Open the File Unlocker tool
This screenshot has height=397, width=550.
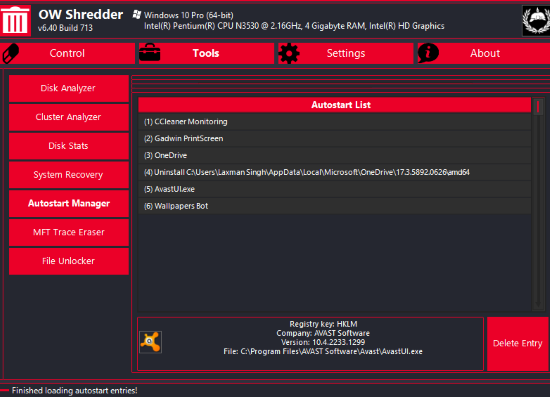[x=69, y=261]
